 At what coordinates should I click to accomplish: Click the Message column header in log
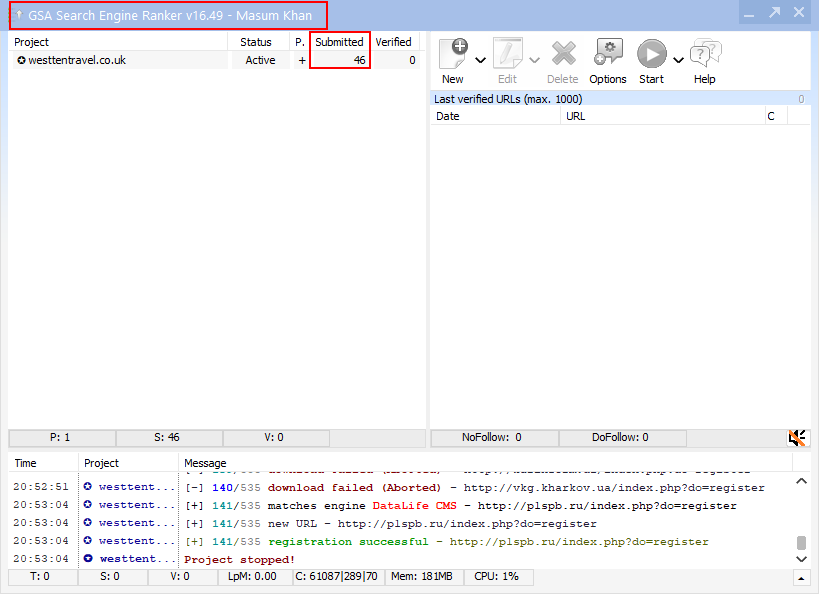(x=486, y=463)
